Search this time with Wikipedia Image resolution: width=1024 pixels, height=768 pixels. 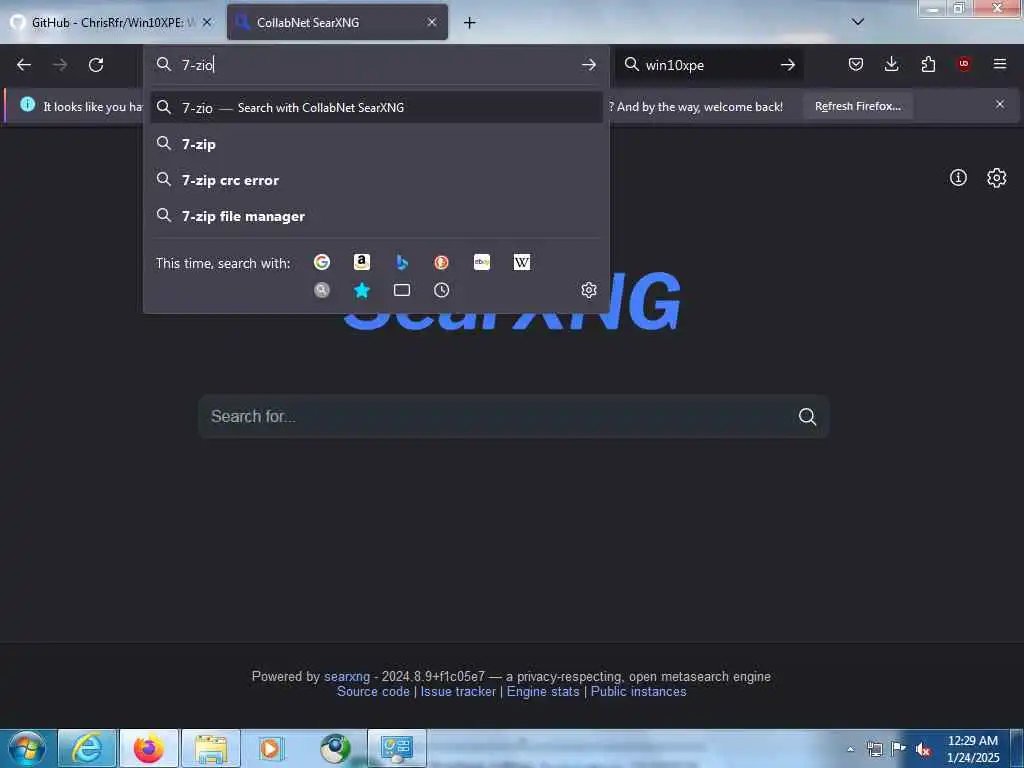coord(522,262)
